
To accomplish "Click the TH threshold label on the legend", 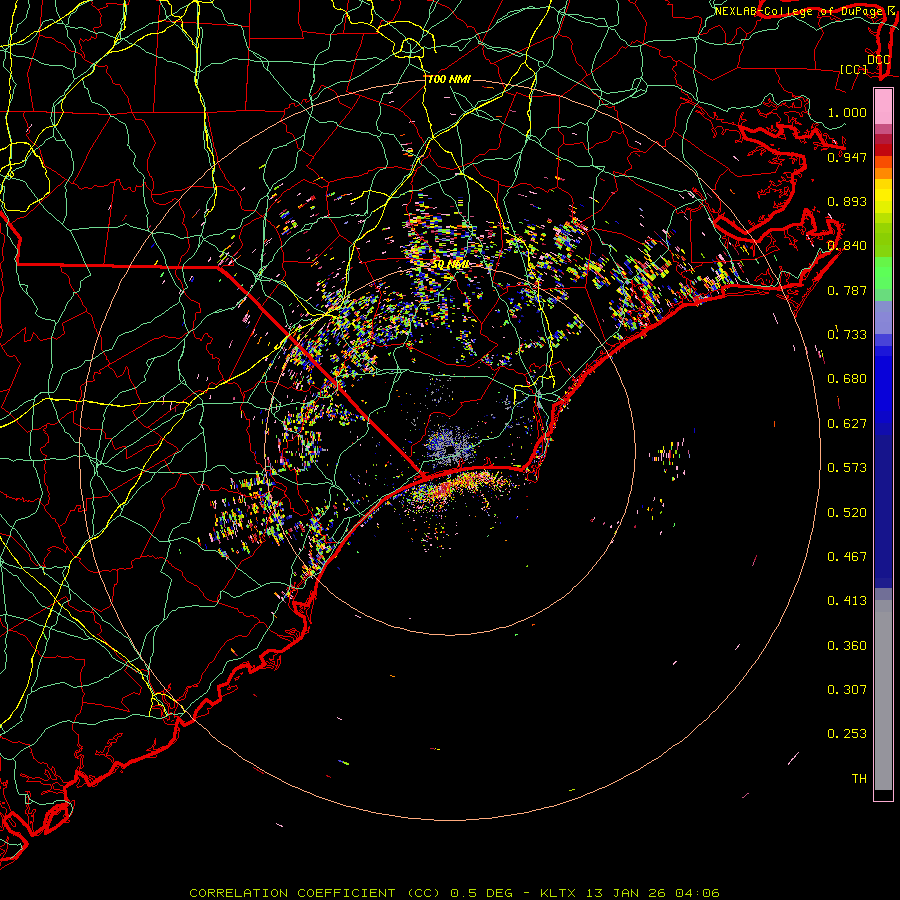I will [859, 779].
